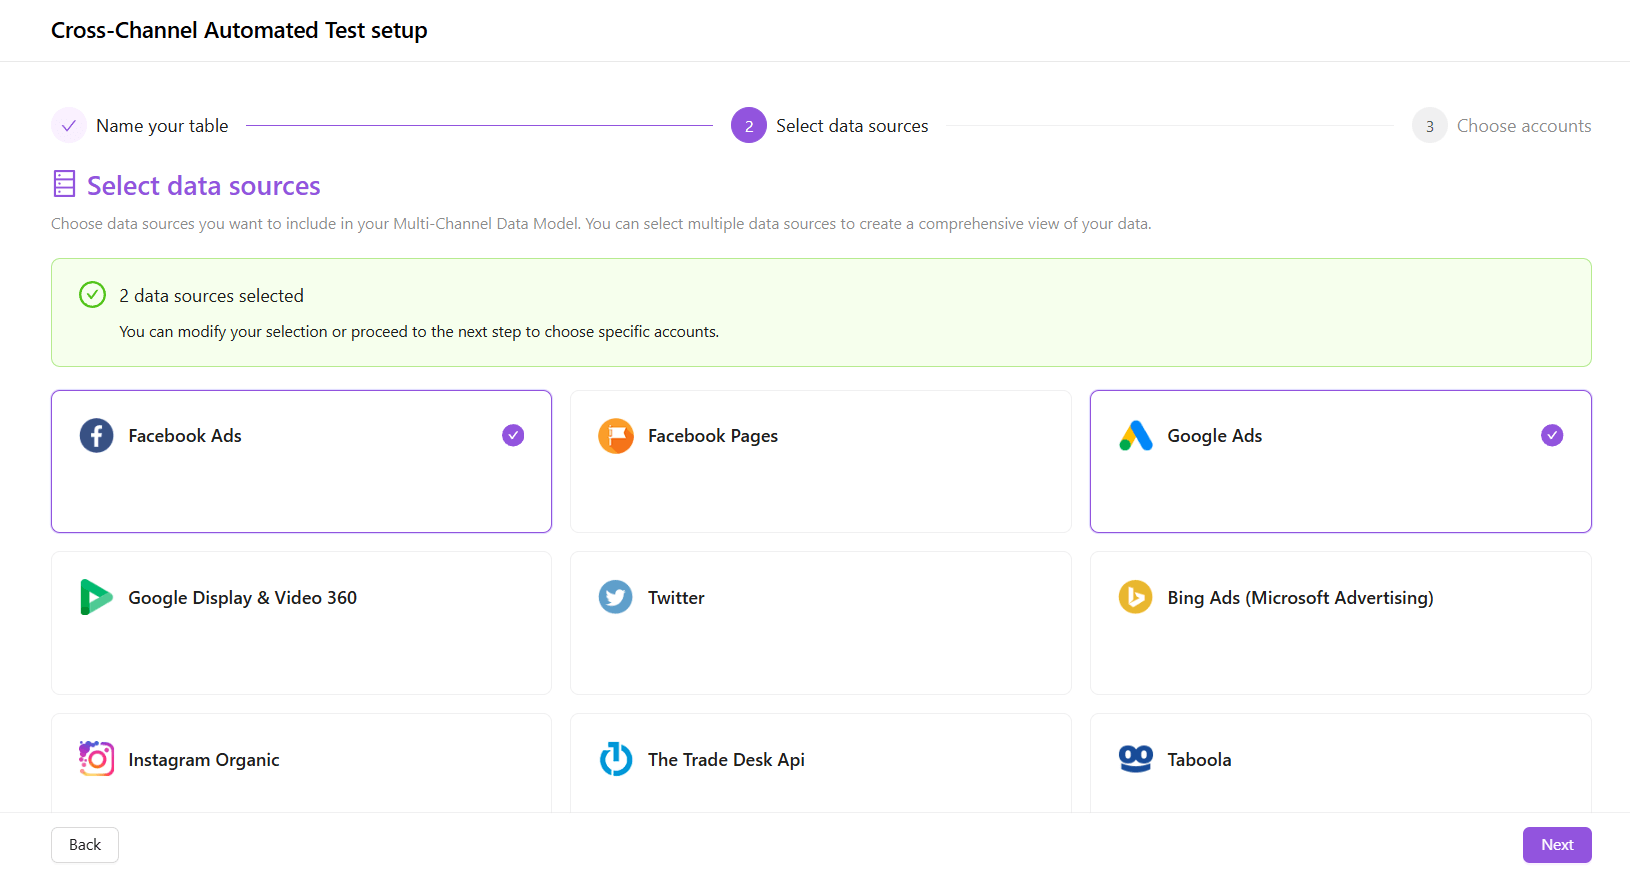Click the step 2 Select data sources indicator

click(x=749, y=126)
